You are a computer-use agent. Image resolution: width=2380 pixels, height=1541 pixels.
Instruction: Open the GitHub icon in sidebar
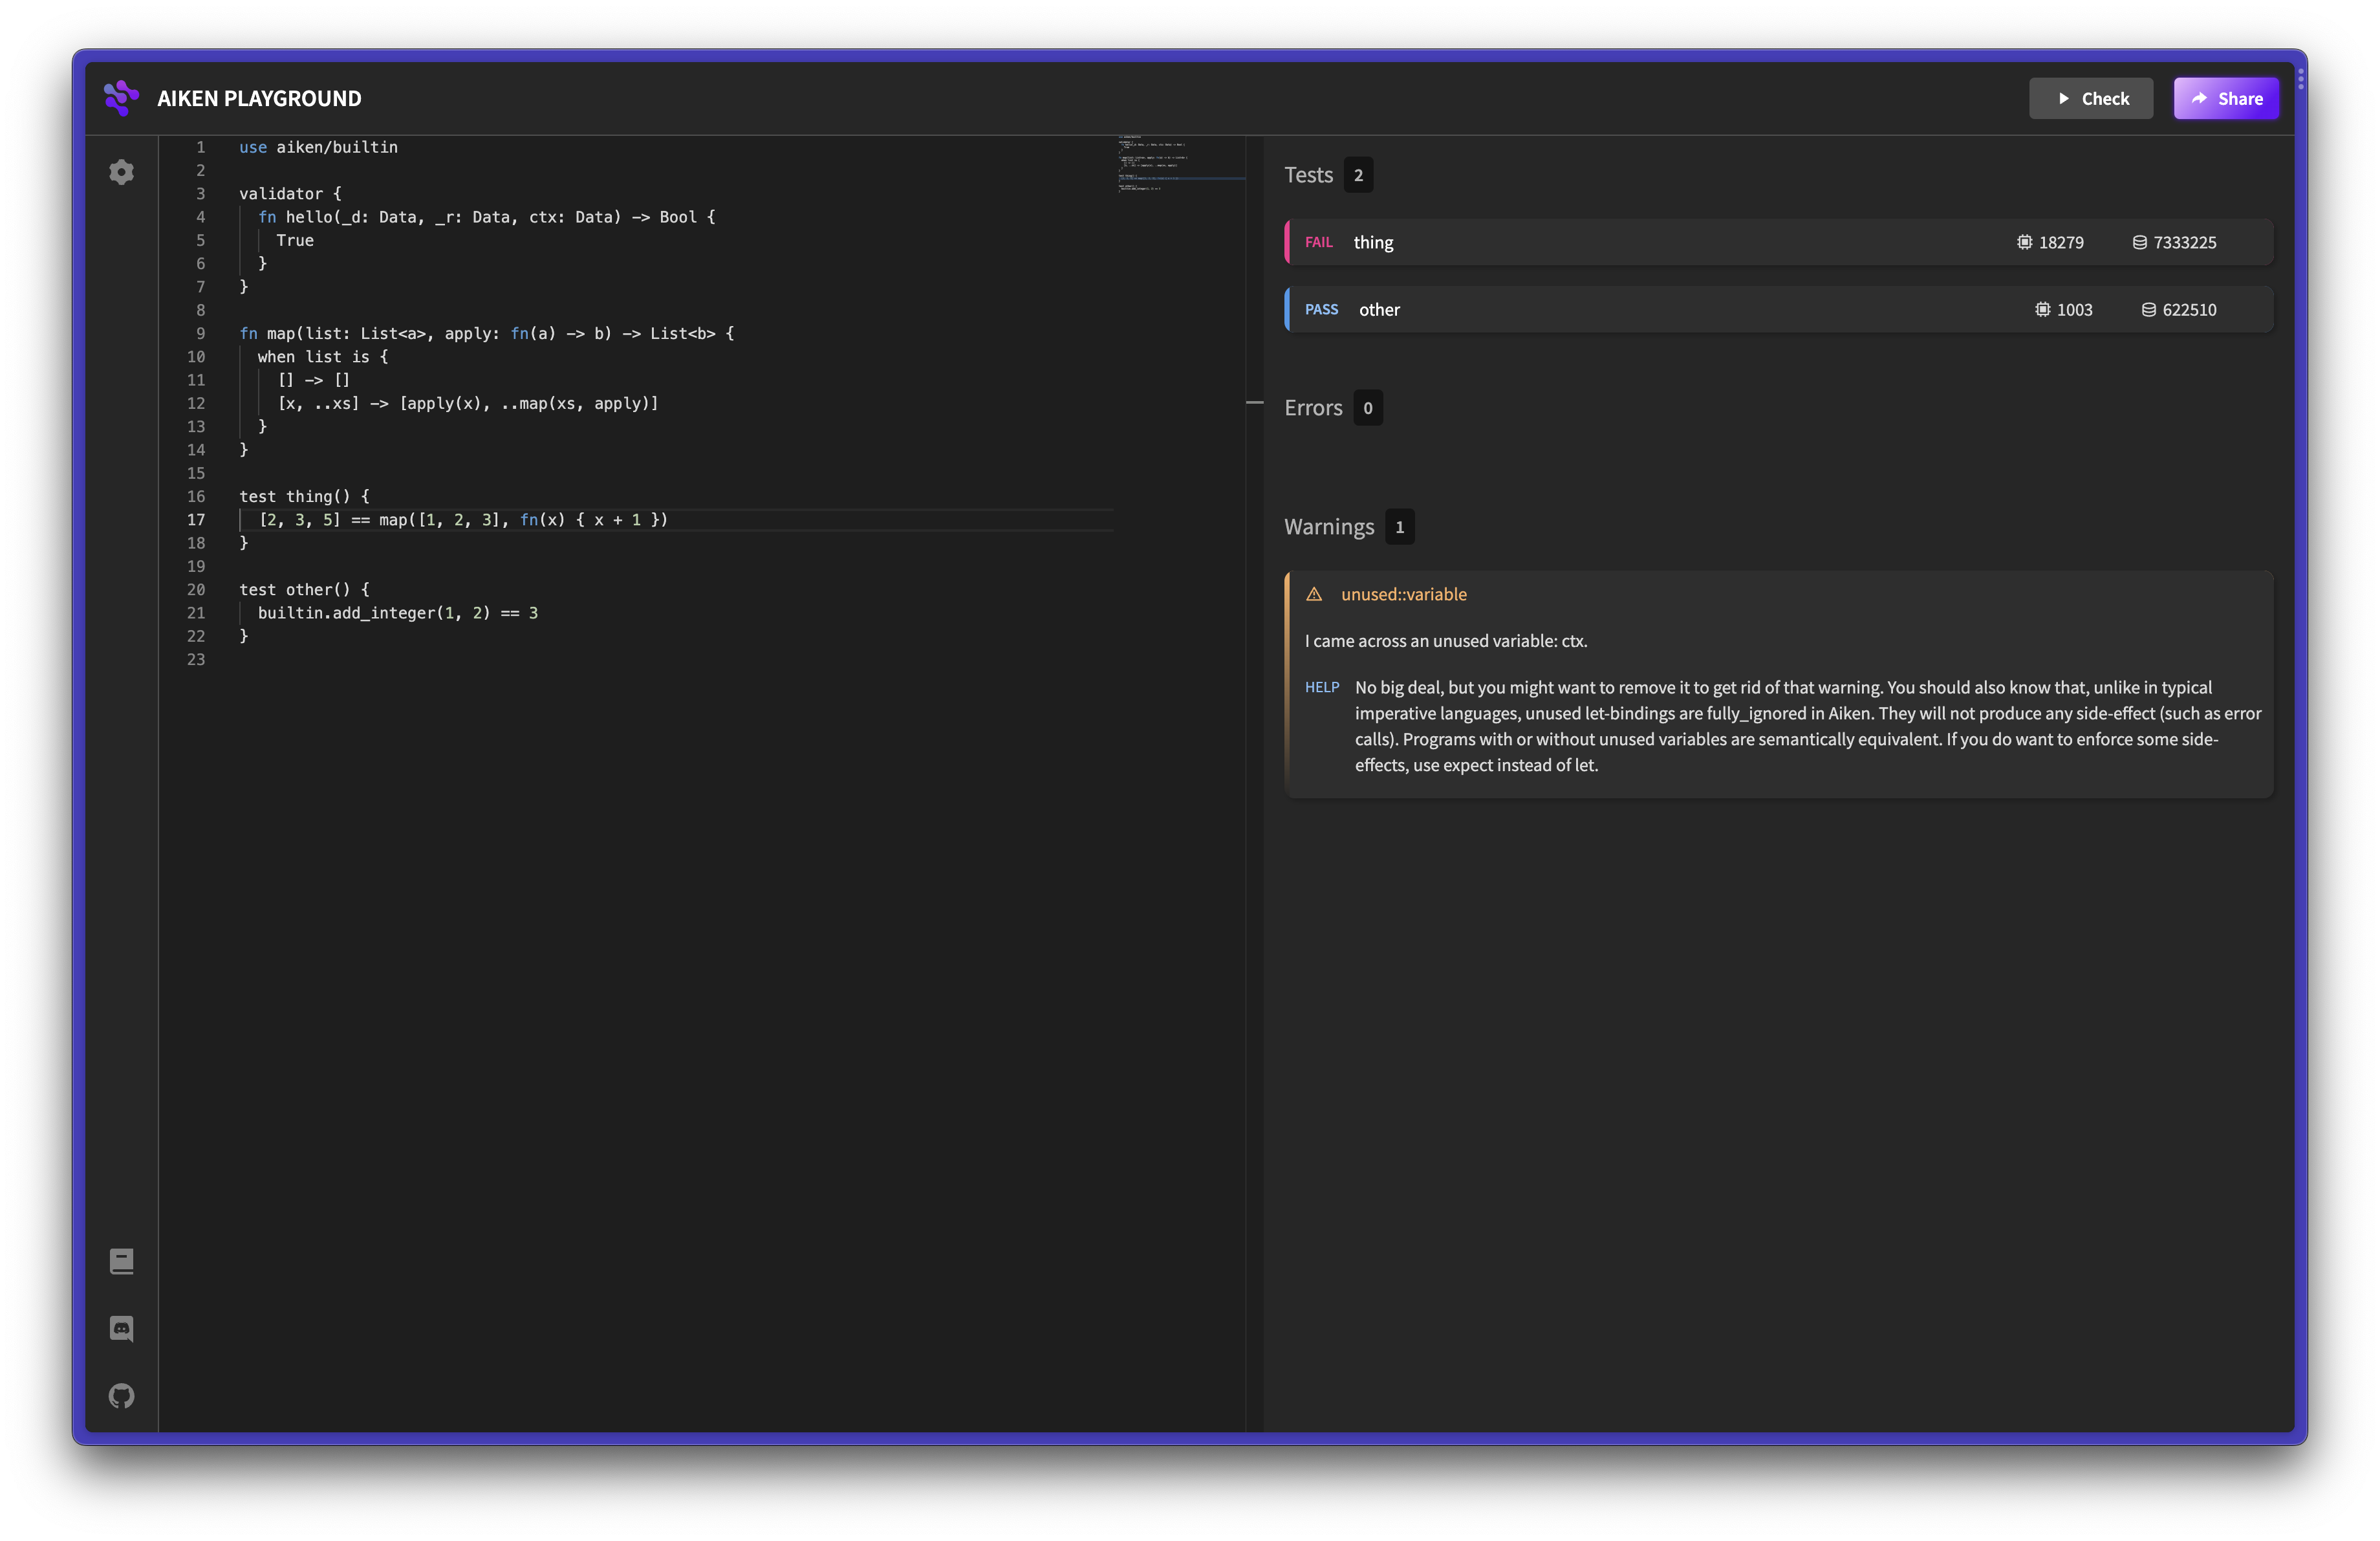[x=121, y=1395]
